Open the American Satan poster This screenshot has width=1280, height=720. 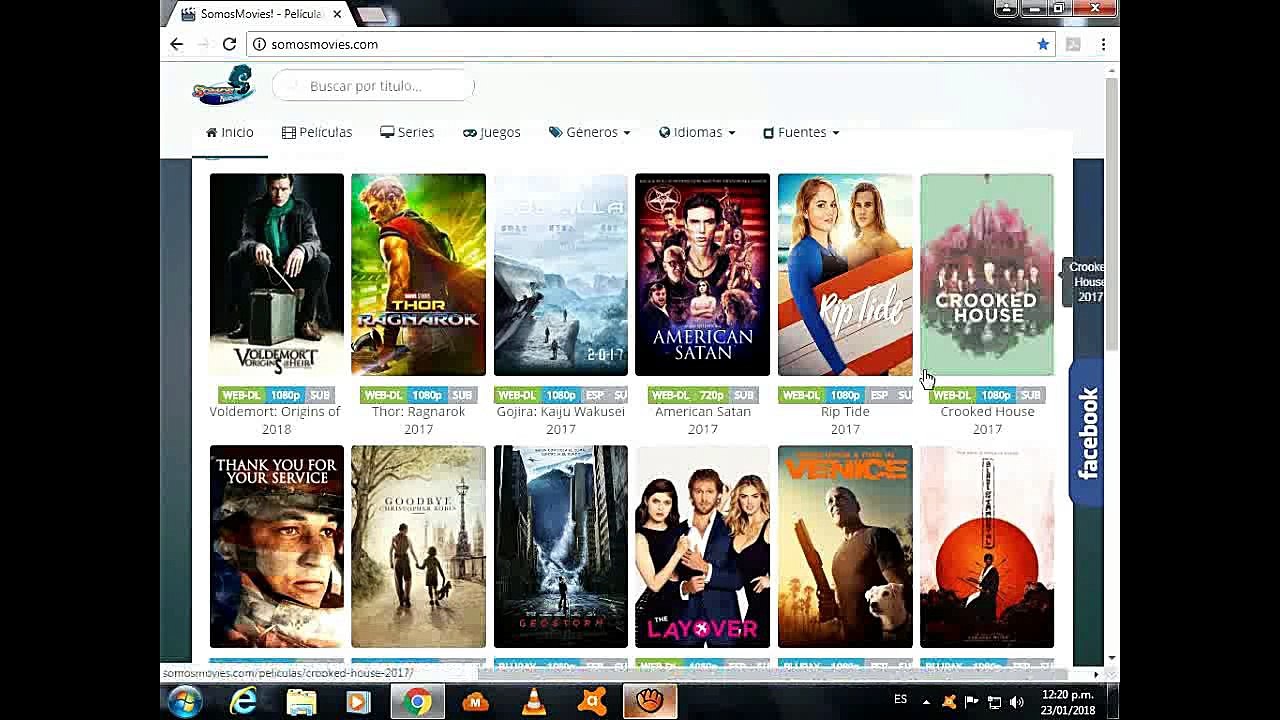tap(703, 275)
